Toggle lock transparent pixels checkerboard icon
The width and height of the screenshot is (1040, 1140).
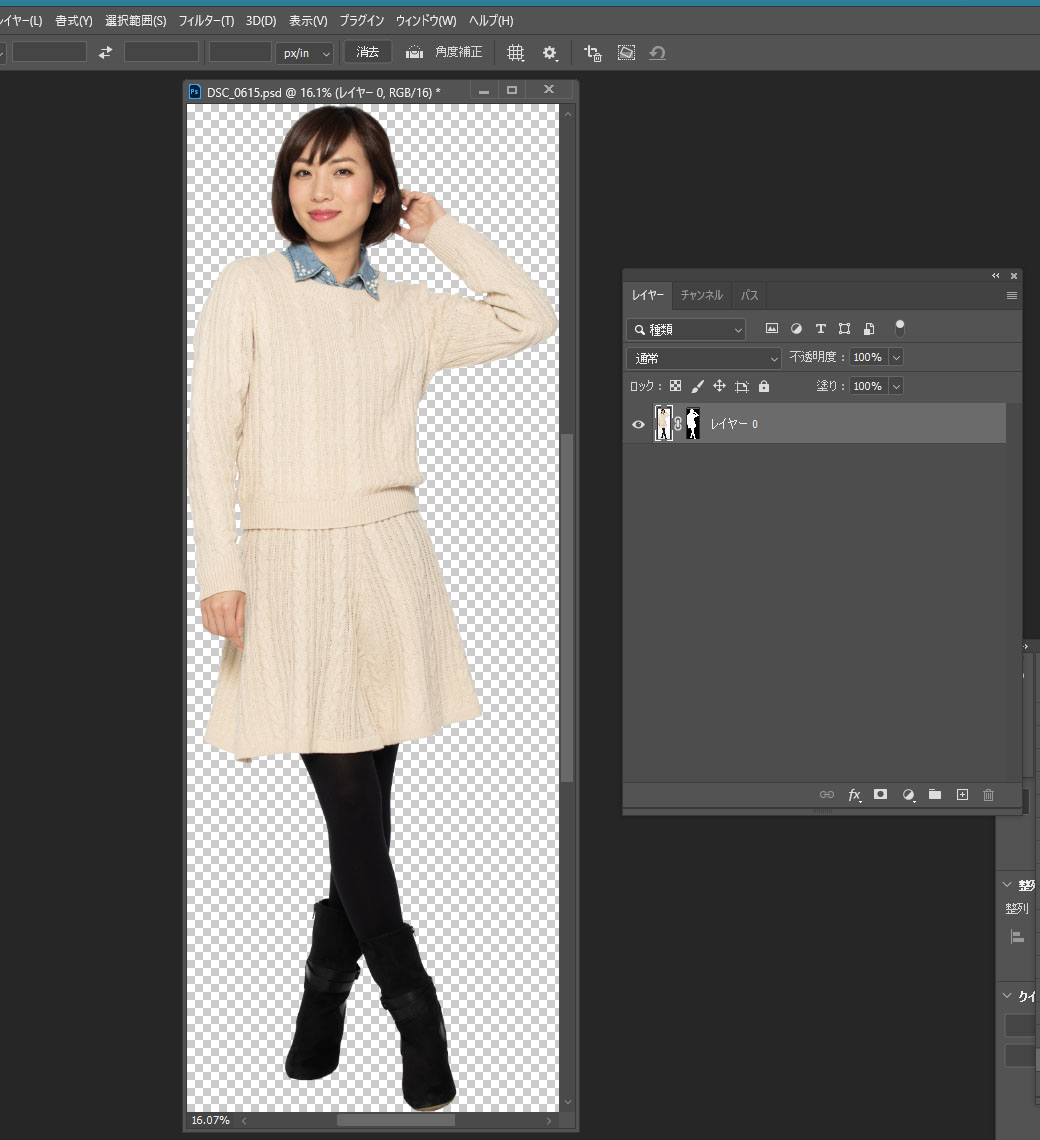(x=675, y=386)
